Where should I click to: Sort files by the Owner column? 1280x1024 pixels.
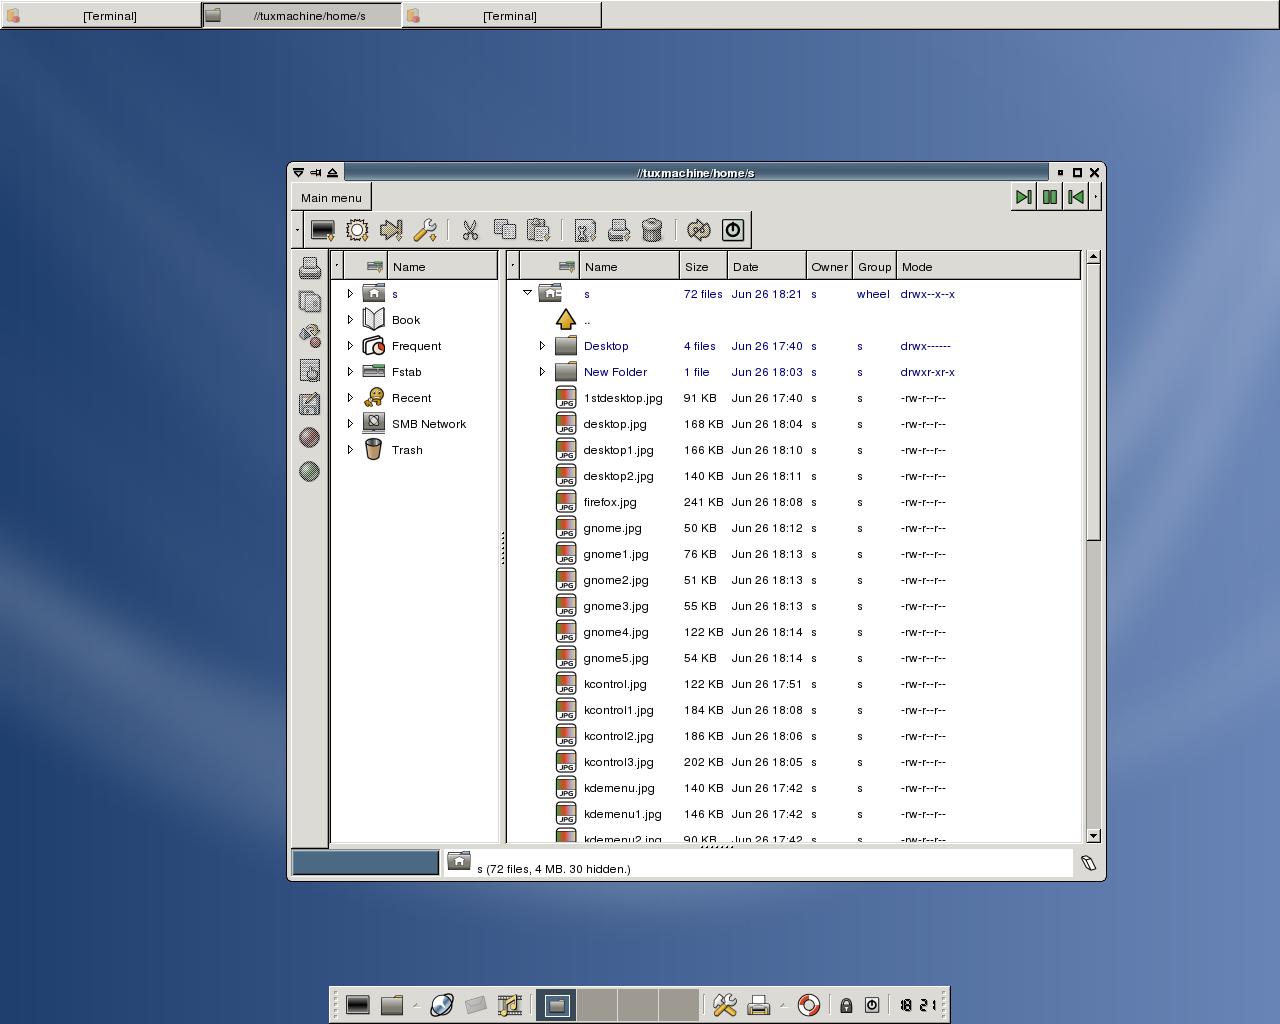(x=829, y=266)
